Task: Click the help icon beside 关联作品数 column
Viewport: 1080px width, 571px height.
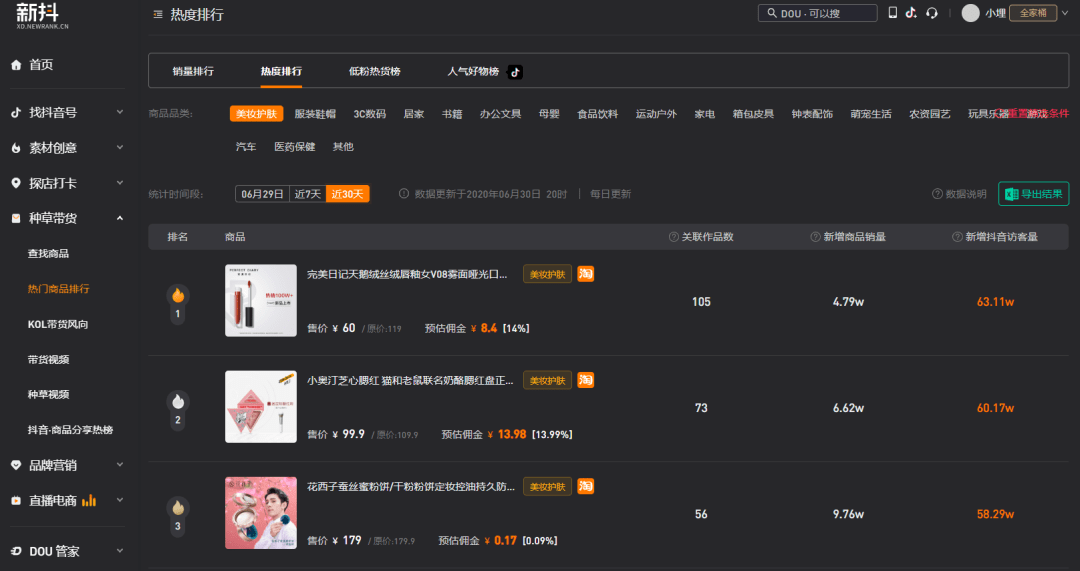Action: tap(674, 237)
